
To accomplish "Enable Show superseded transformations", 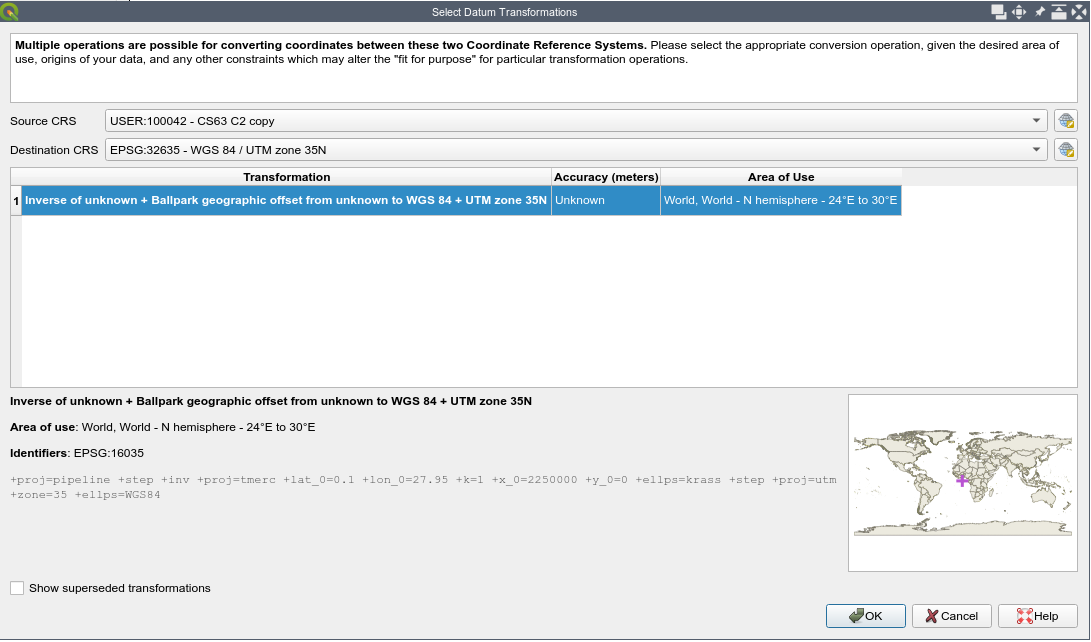I will tap(16, 588).
